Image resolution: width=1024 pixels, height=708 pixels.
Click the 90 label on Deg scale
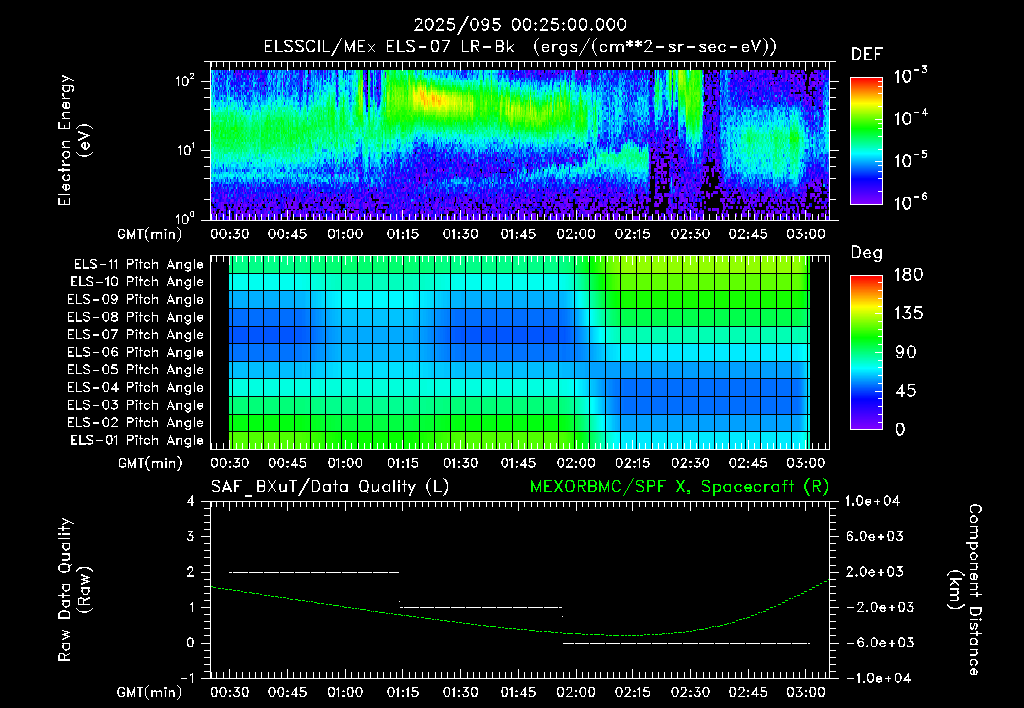pos(906,353)
